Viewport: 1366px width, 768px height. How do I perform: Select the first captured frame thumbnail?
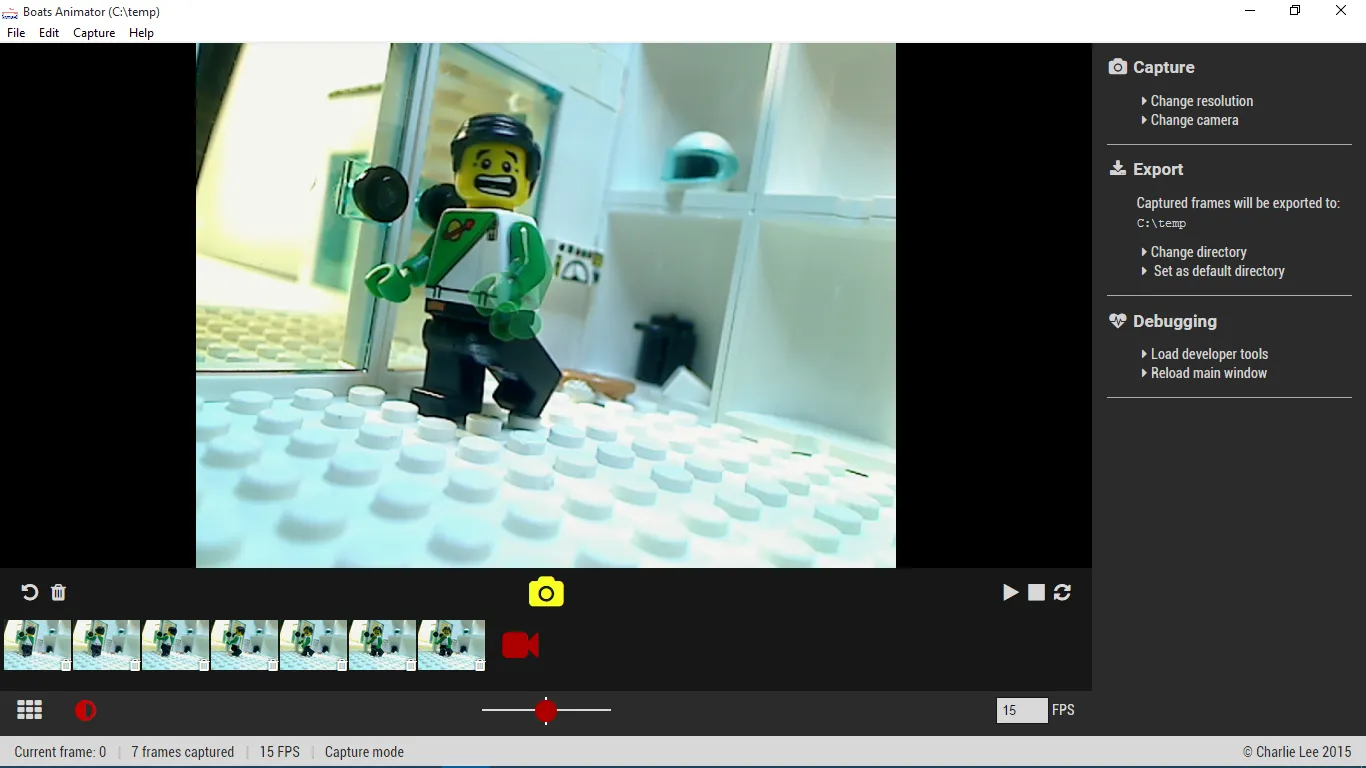(37, 645)
